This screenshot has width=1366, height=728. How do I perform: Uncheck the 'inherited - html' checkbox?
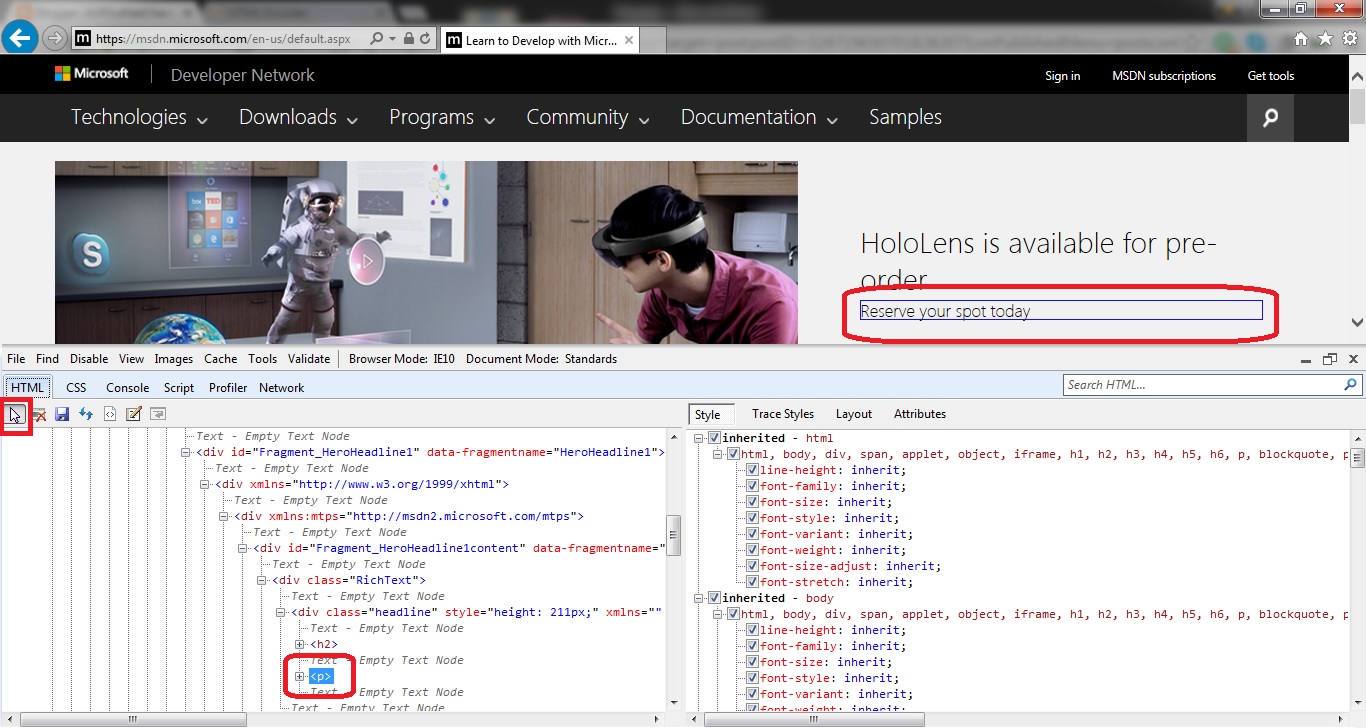click(x=714, y=438)
